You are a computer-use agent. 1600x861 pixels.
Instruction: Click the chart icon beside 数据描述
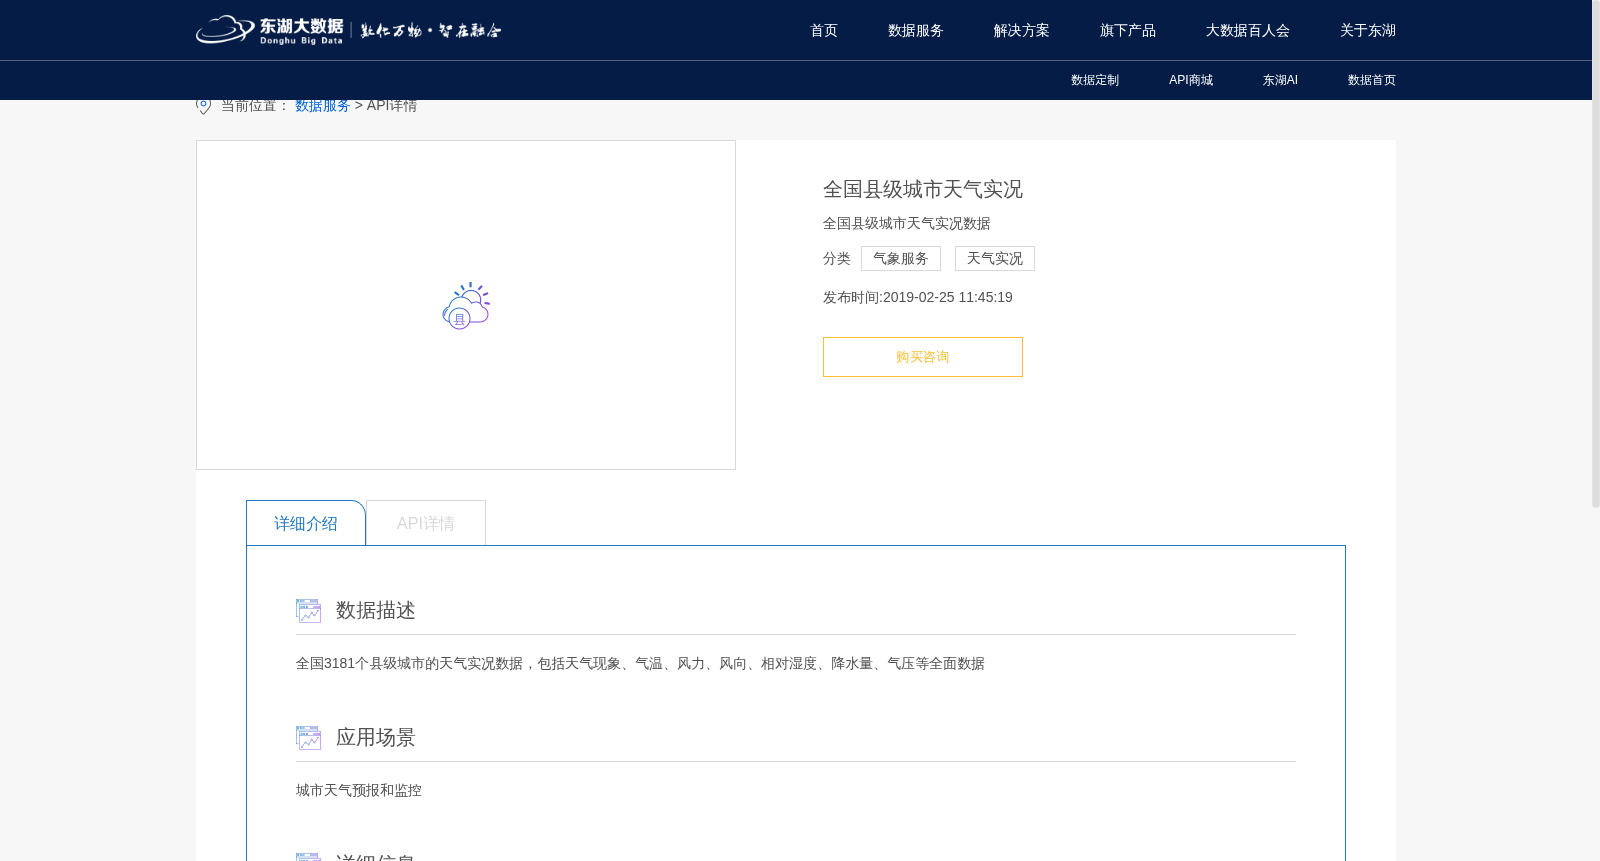tap(308, 611)
